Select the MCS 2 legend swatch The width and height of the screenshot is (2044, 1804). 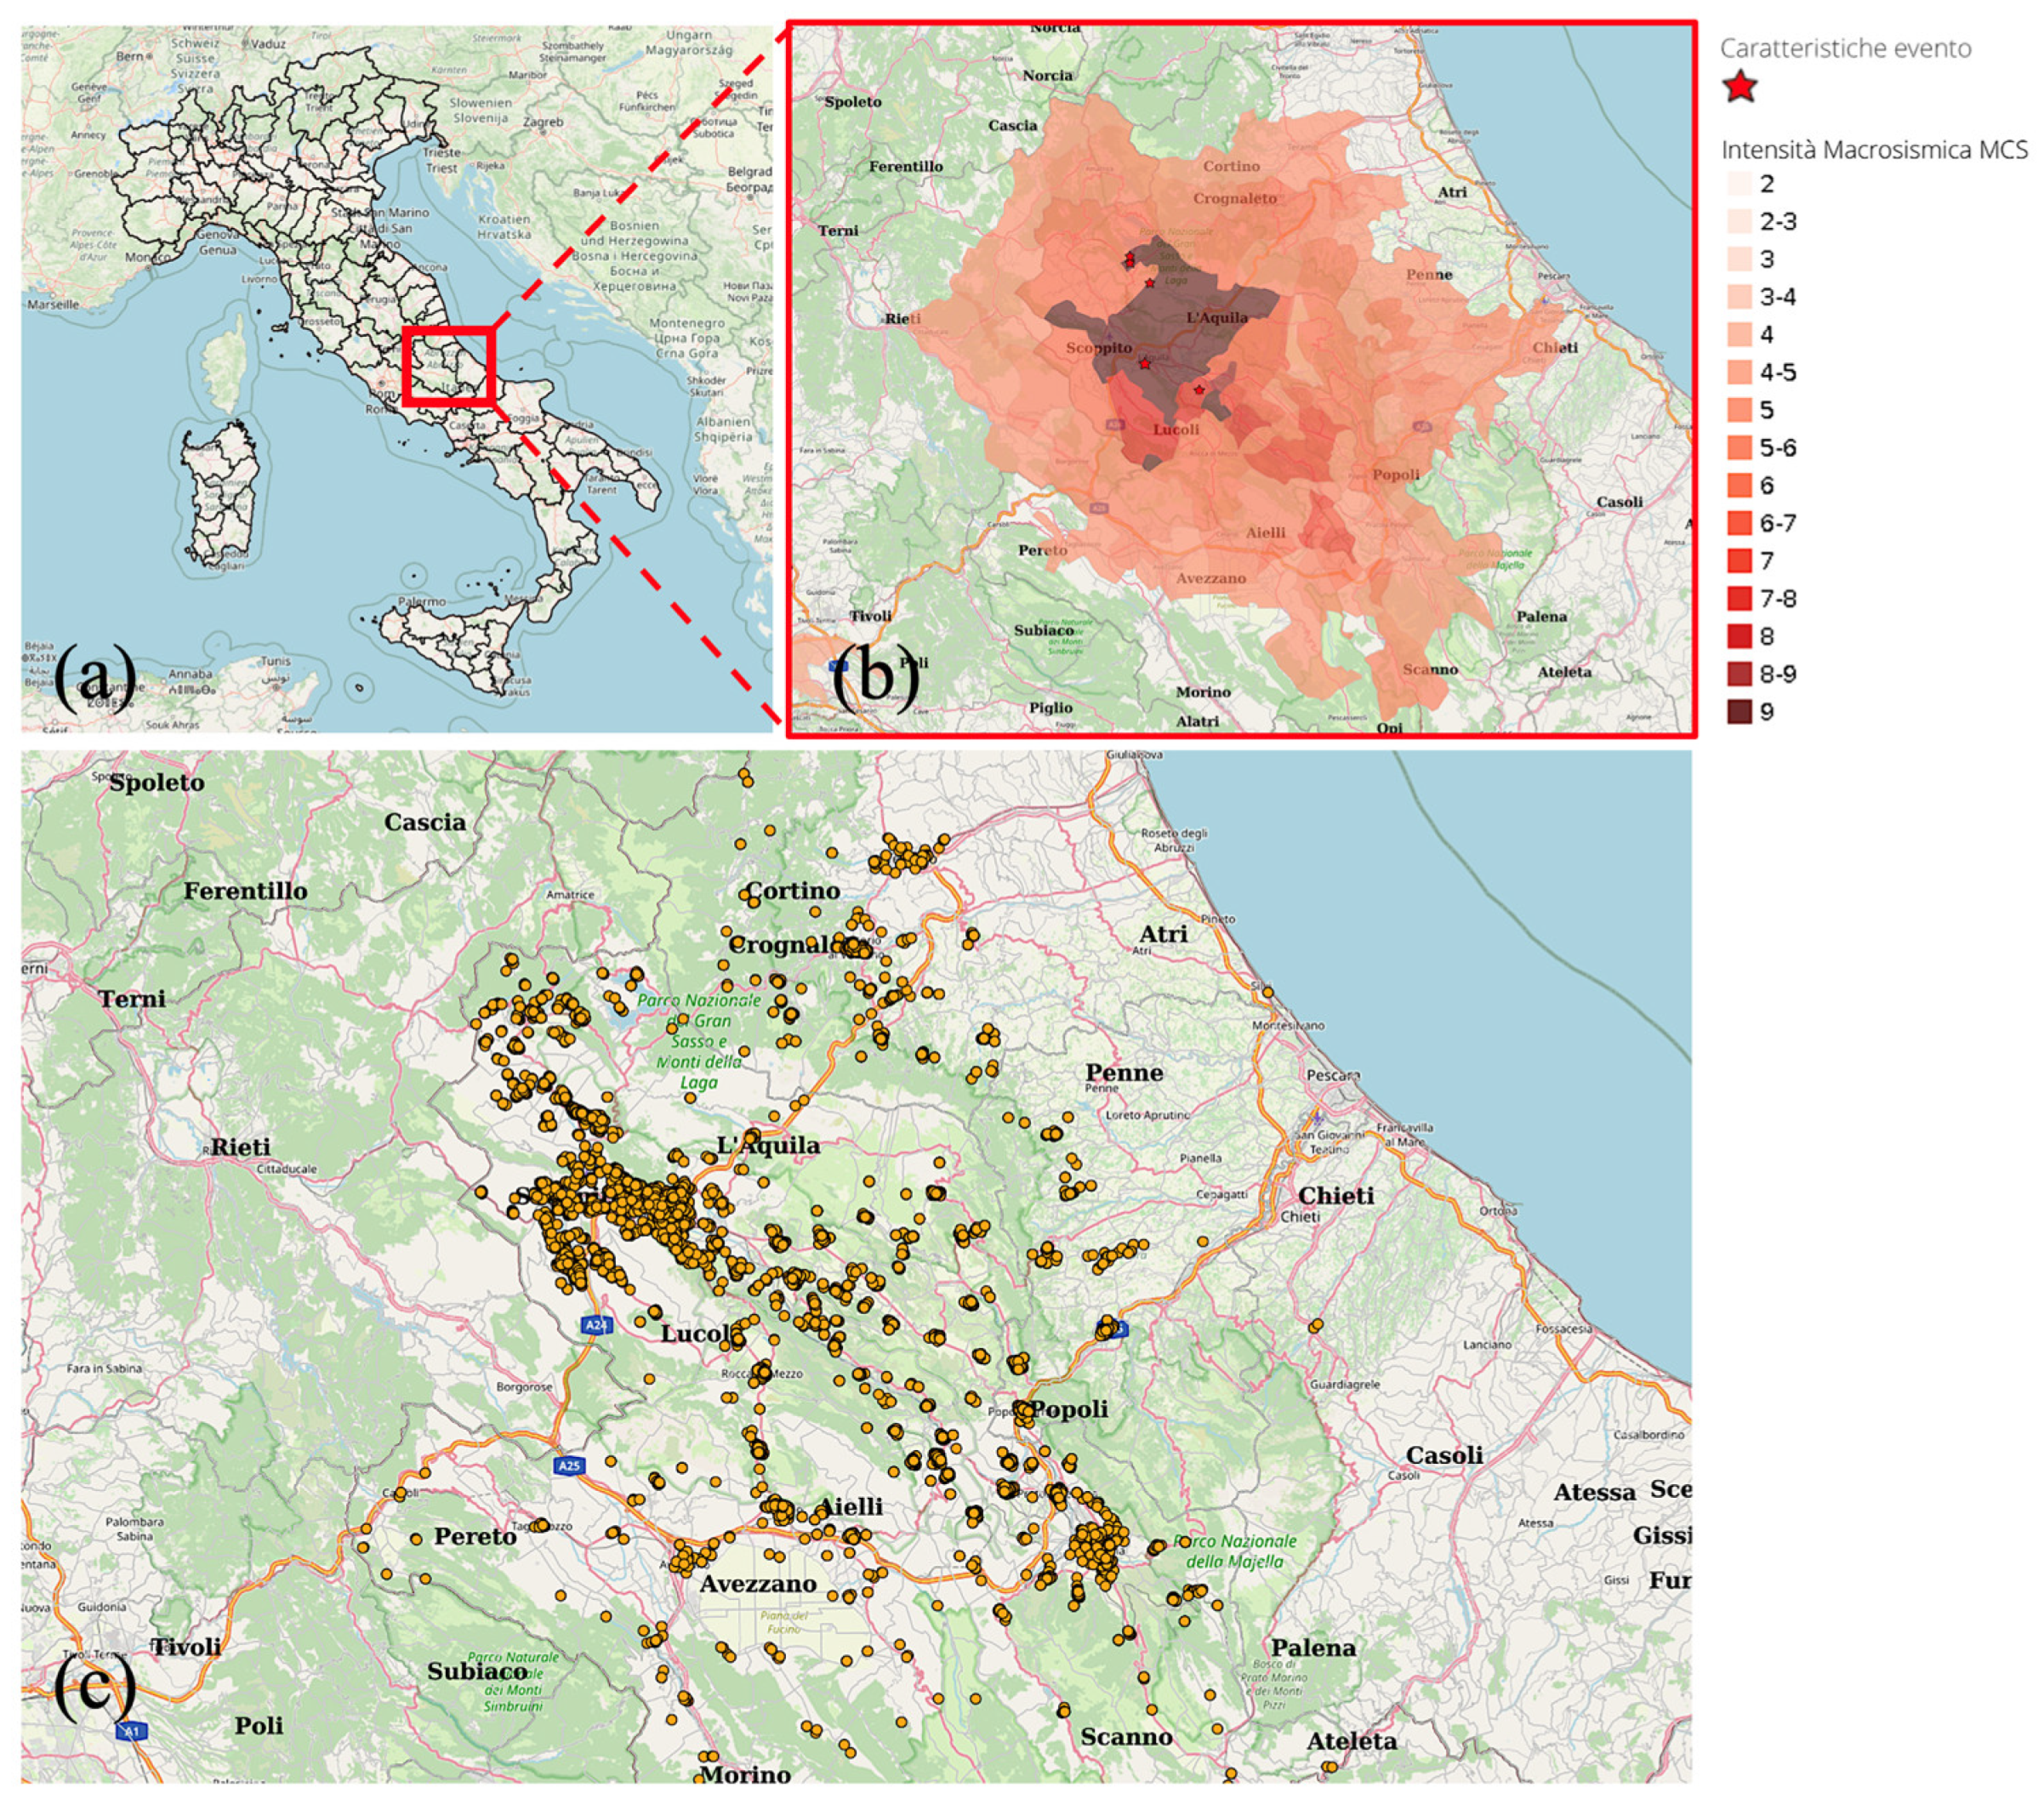[1739, 184]
